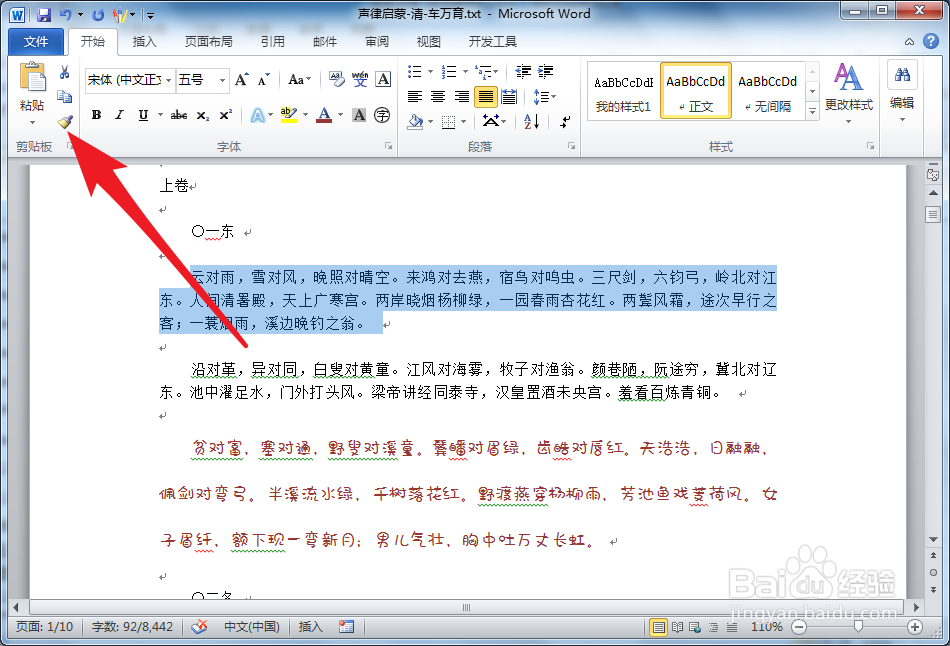Switch to the 插入 ribbon tab

tap(144, 42)
